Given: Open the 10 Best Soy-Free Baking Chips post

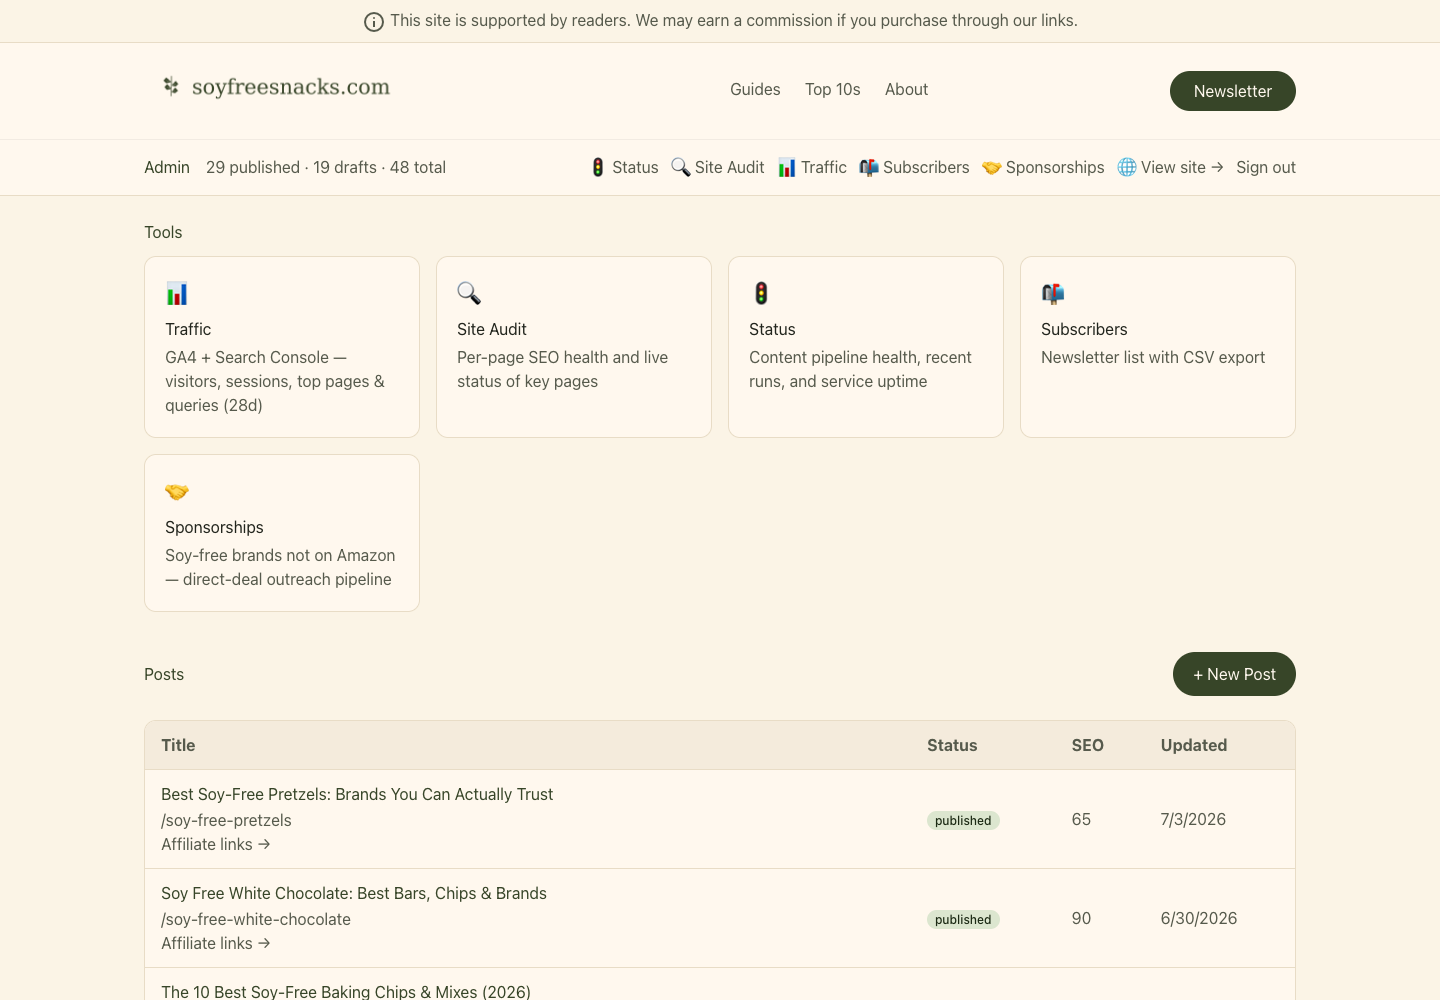Looking at the screenshot, I should (346, 991).
